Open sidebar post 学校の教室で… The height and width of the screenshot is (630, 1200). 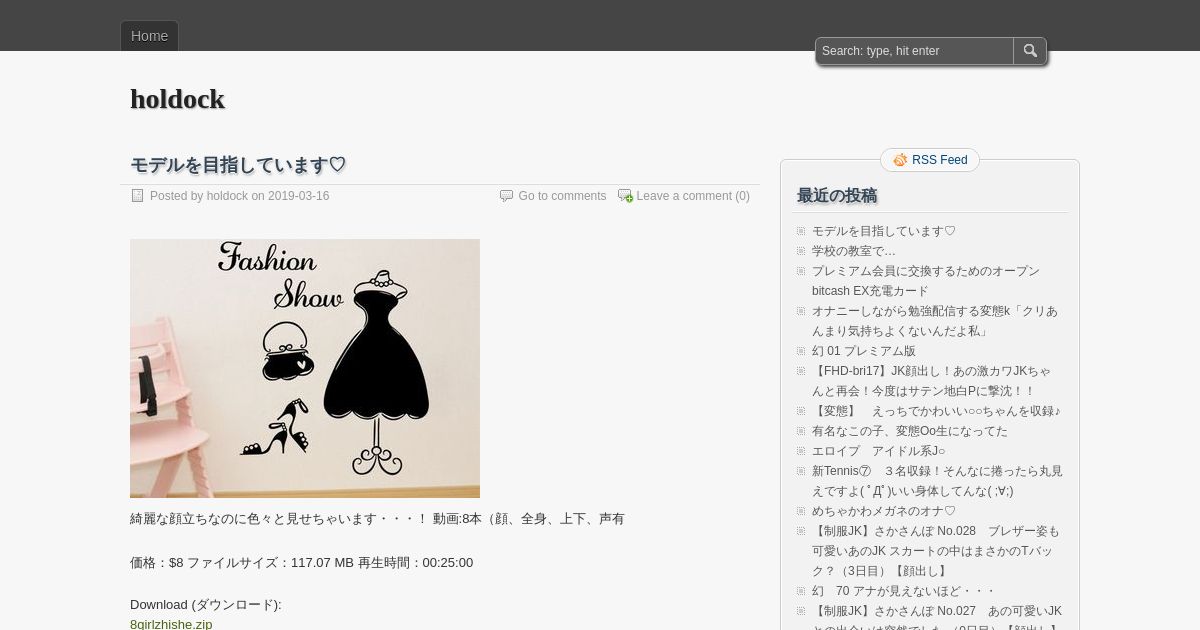854,251
